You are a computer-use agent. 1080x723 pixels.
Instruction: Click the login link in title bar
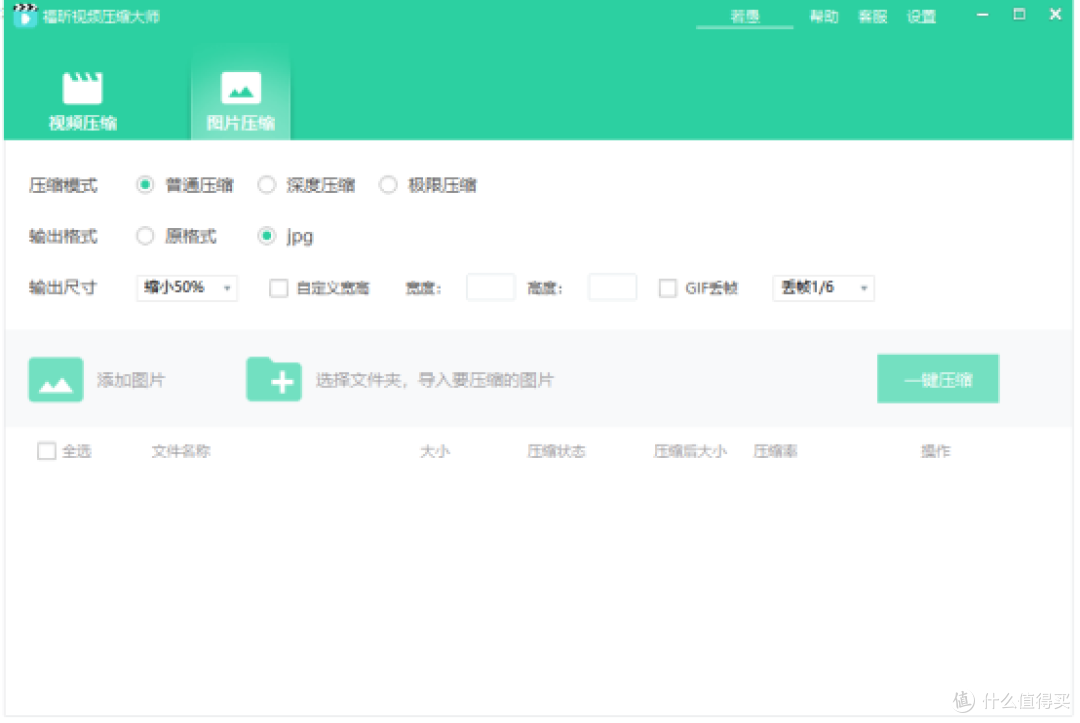pyautogui.click(x=745, y=17)
